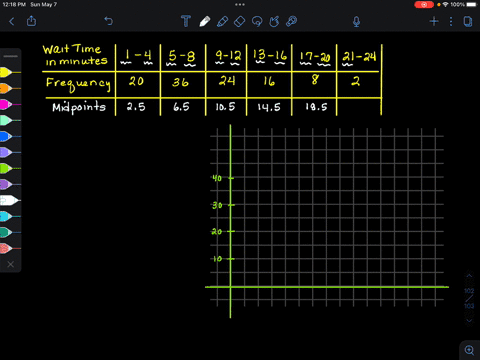Tap the 'Frequency' row label
This screenshot has width=480, height=360.
(78, 84)
